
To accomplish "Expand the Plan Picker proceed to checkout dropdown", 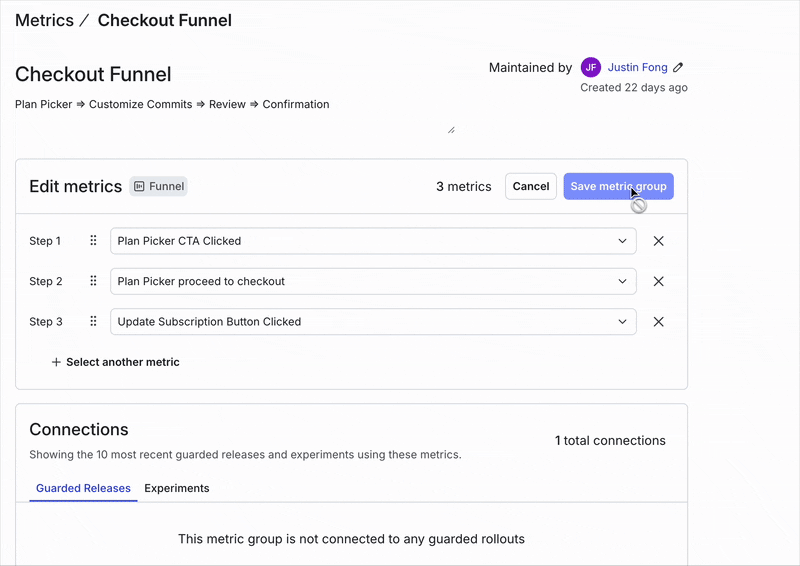I will [x=372, y=282].
